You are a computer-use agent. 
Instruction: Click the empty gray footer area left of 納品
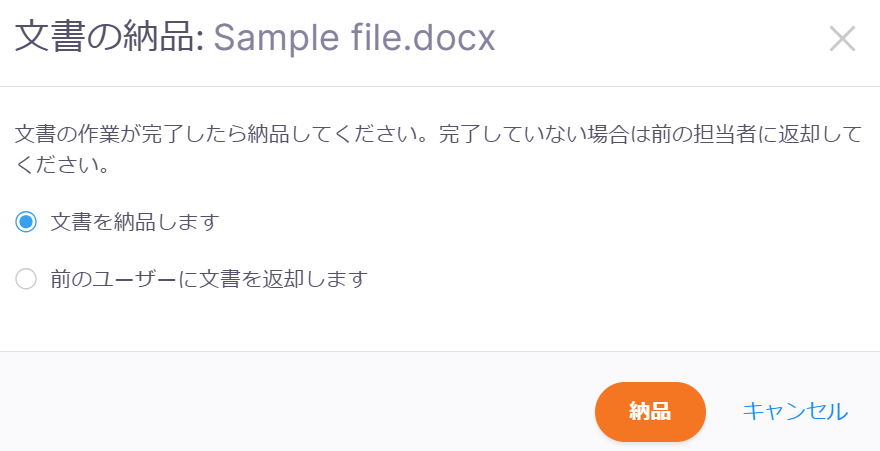pyautogui.click(x=300, y=410)
